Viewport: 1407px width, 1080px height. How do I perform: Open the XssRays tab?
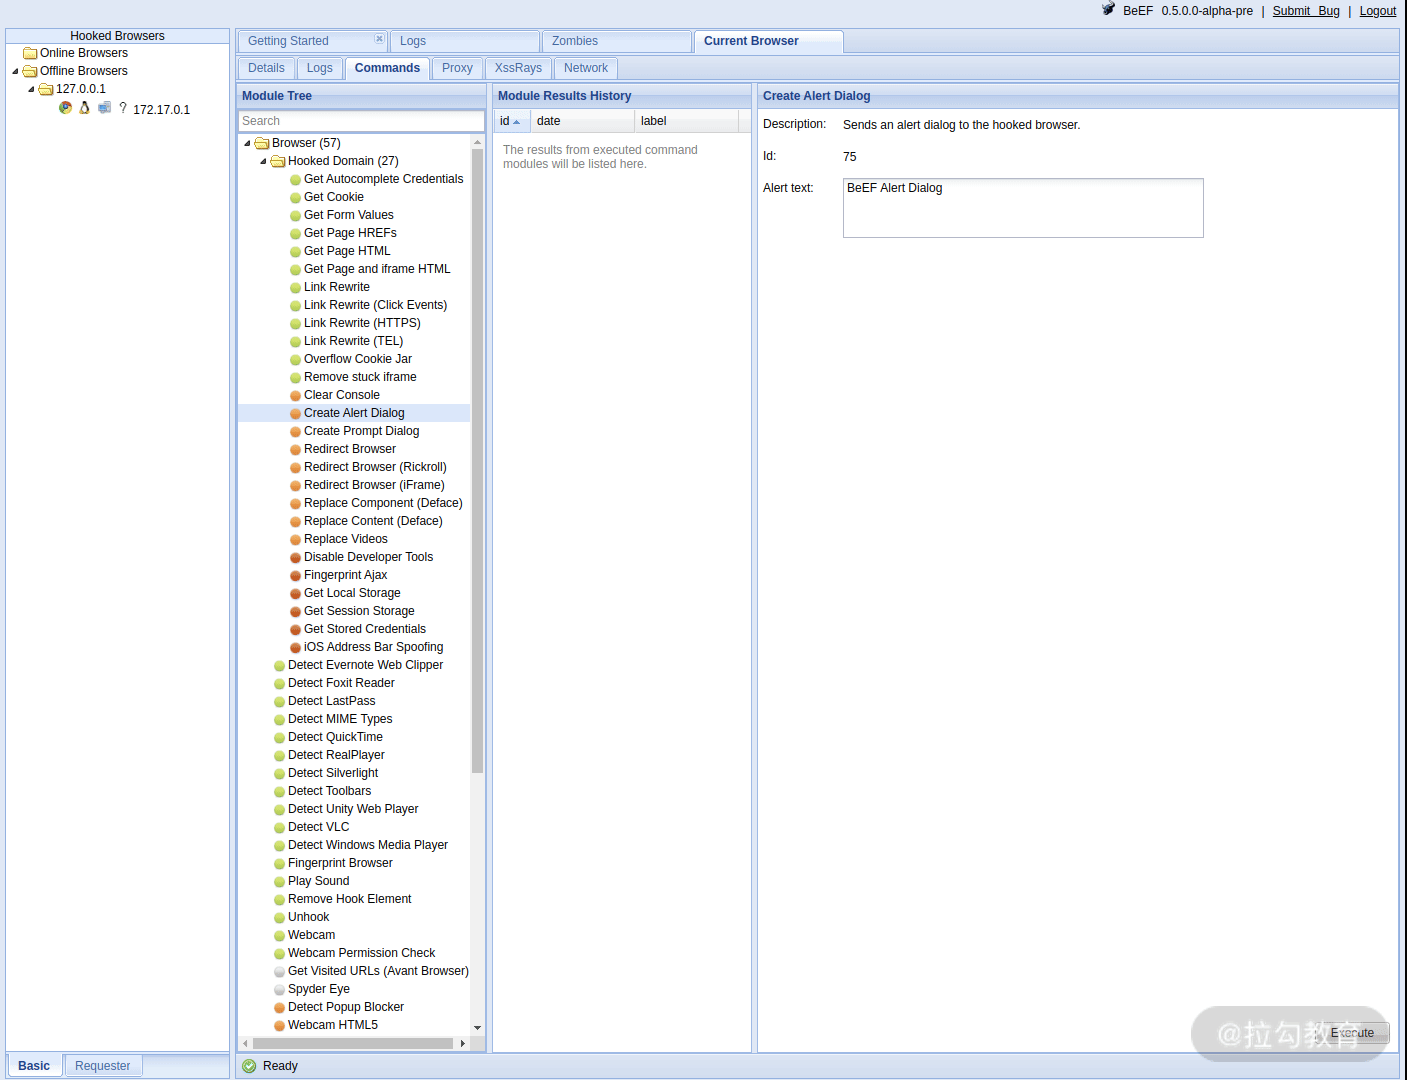tap(518, 68)
